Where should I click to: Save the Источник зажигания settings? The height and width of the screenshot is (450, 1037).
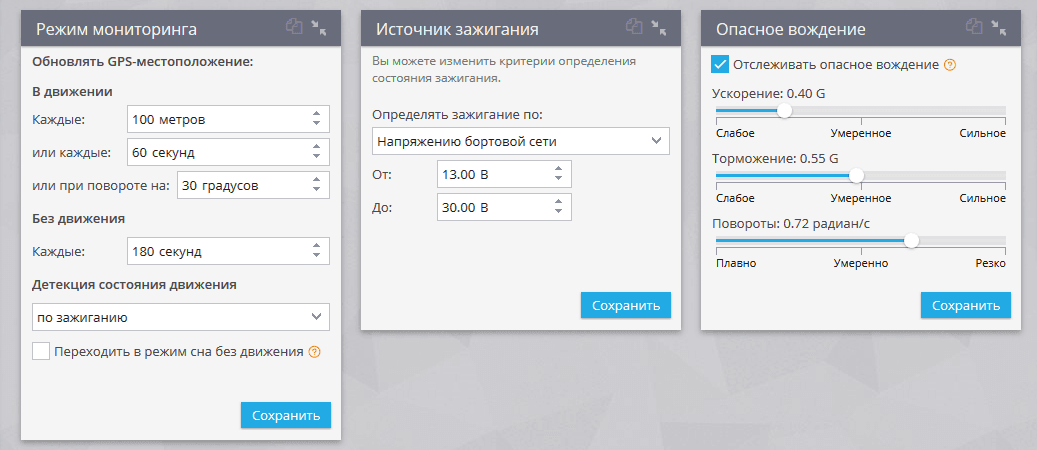(626, 305)
